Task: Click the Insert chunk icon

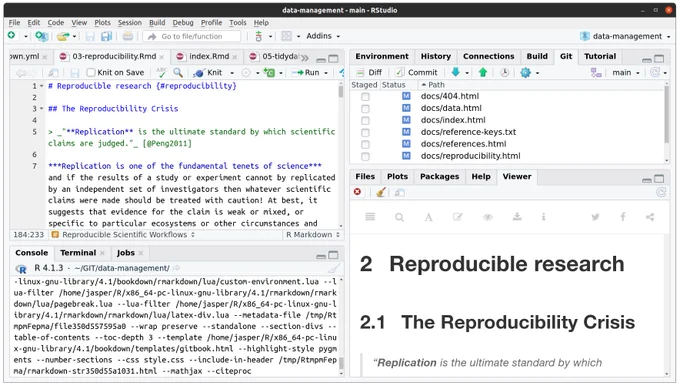Action: click(x=269, y=73)
